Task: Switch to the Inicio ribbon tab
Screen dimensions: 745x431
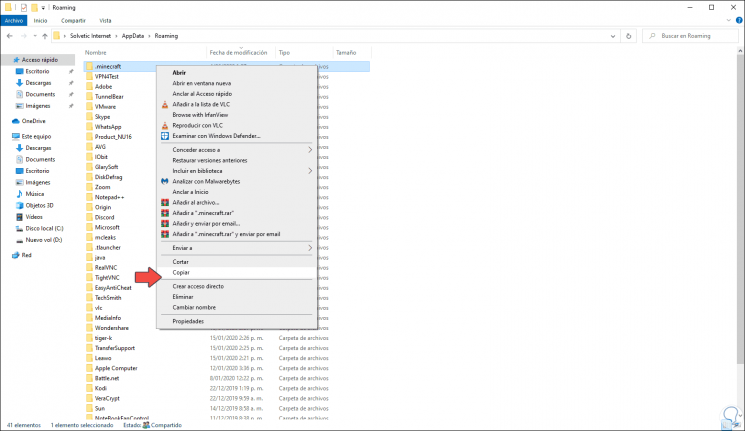Action: pos(40,20)
